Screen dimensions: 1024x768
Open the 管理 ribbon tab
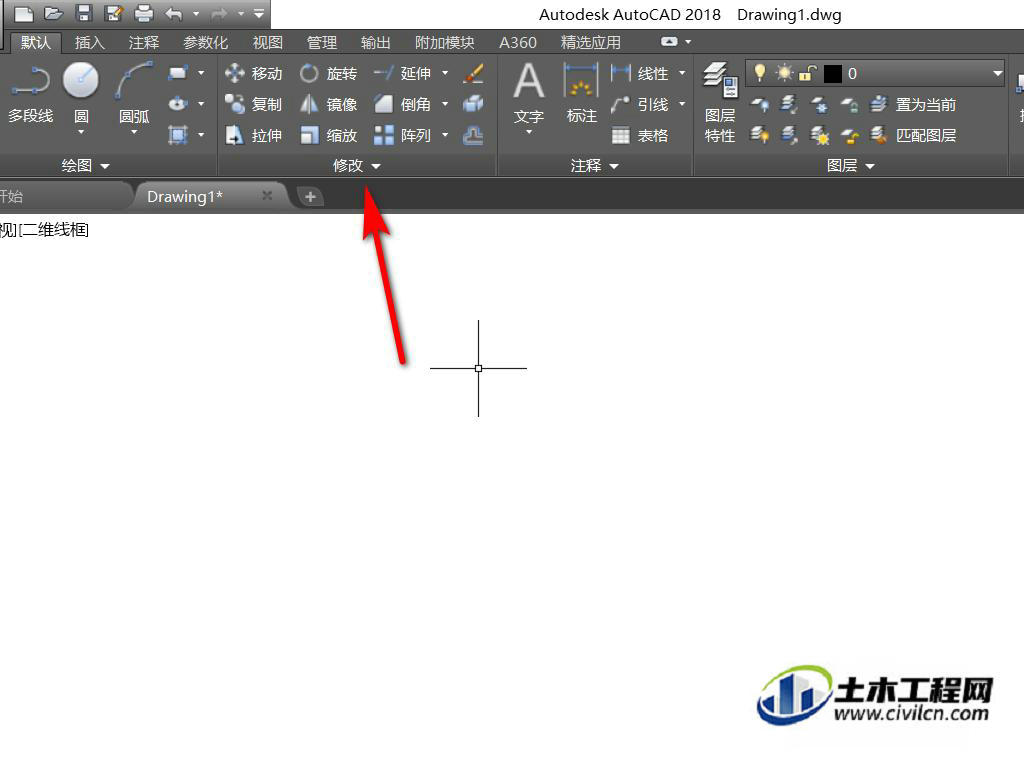(322, 42)
